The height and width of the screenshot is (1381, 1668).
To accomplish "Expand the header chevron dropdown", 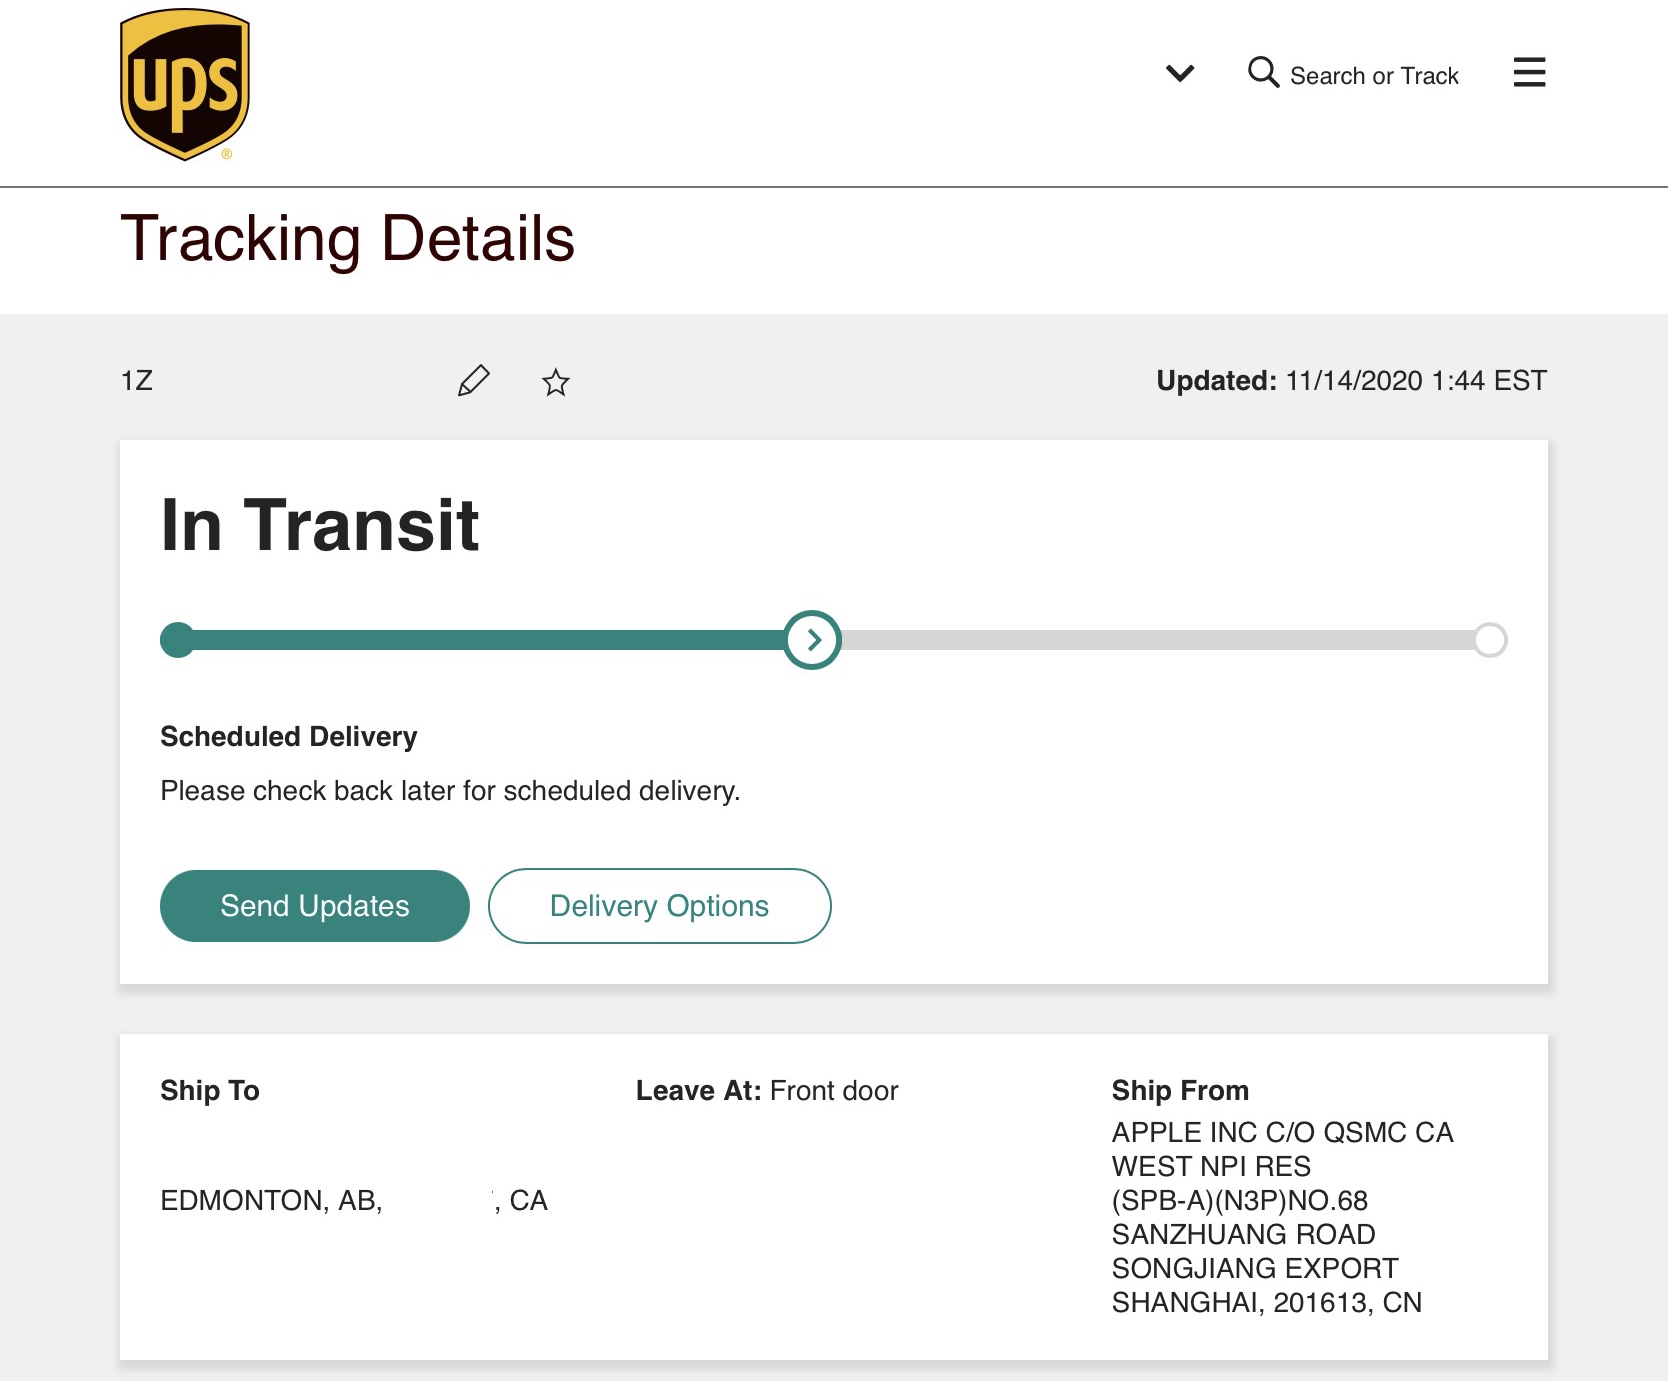I will coord(1180,73).
